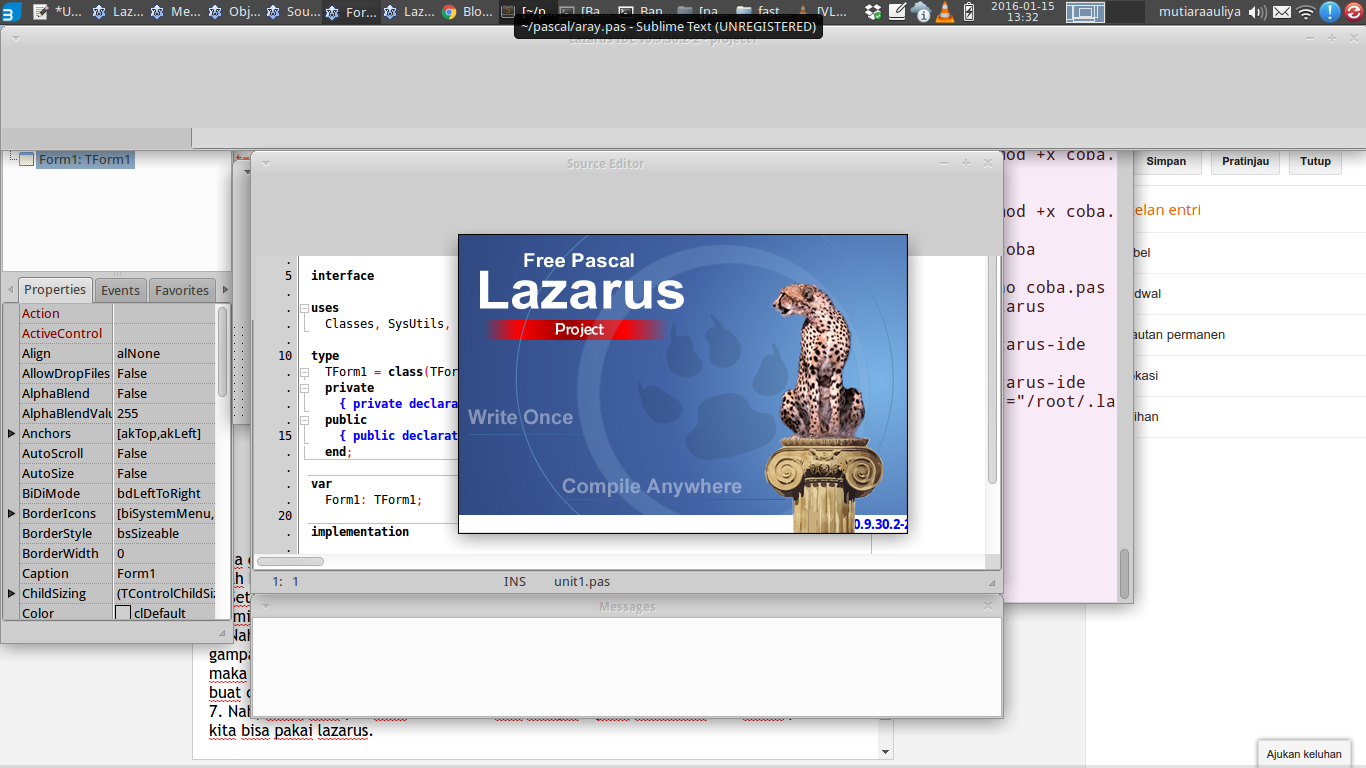
Task: Switch to Chrome 'Blo...' taskbar item
Action: pos(468,12)
